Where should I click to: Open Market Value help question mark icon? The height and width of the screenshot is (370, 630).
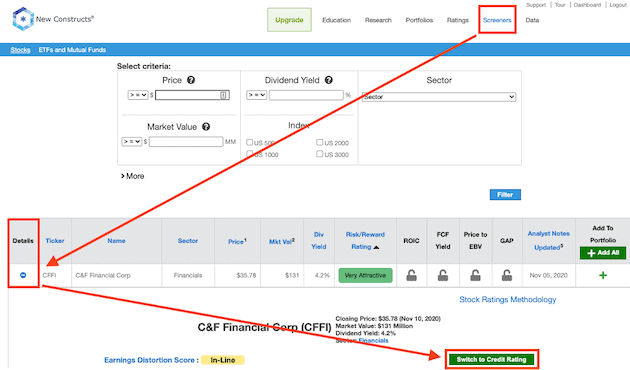(x=206, y=127)
